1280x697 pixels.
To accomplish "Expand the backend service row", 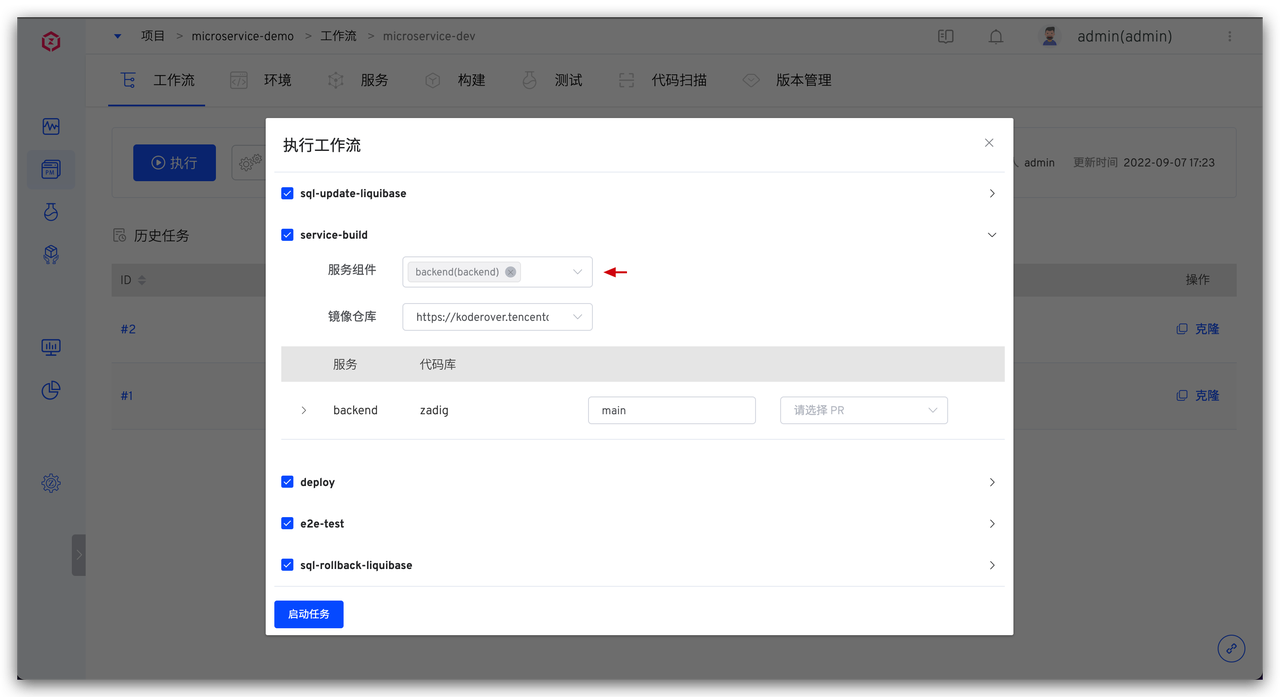I will (x=304, y=410).
